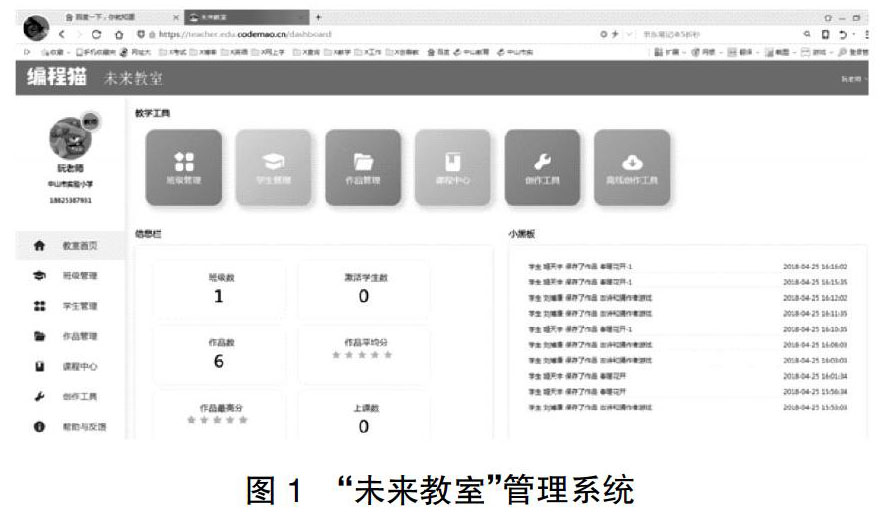Expand the 阮老师 user menu in header

853,79
